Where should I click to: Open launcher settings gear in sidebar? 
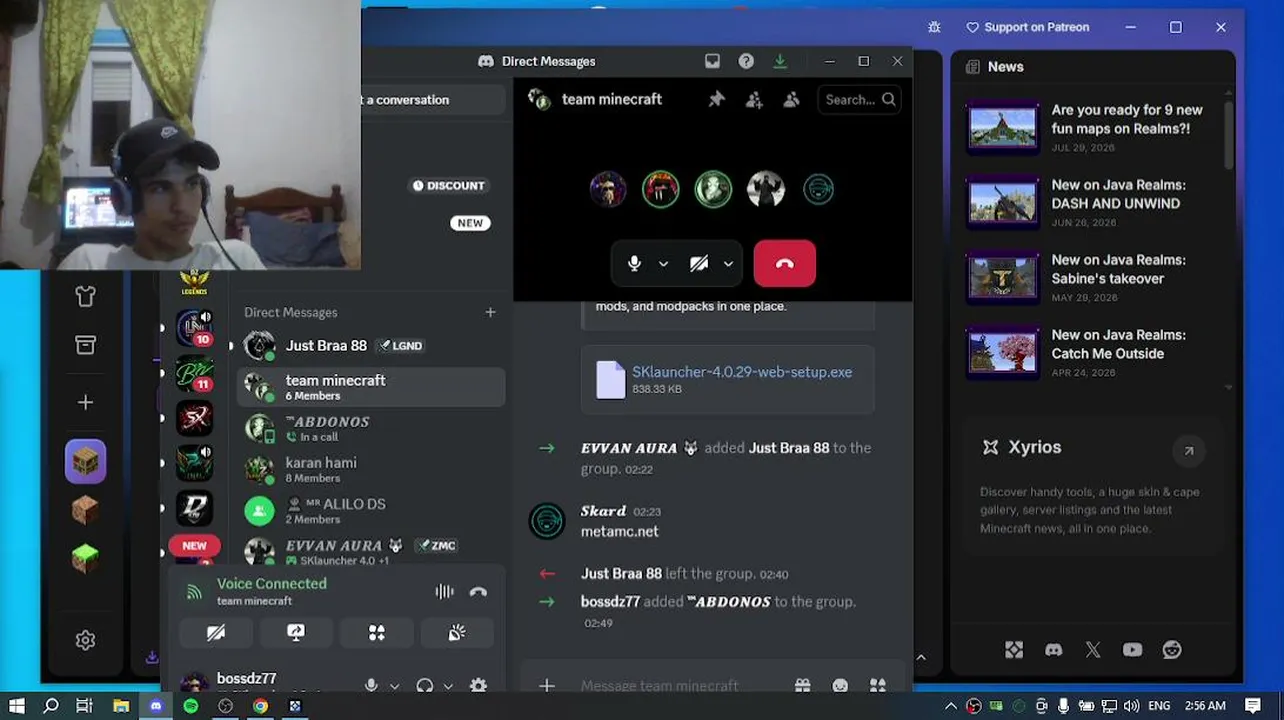click(x=85, y=640)
